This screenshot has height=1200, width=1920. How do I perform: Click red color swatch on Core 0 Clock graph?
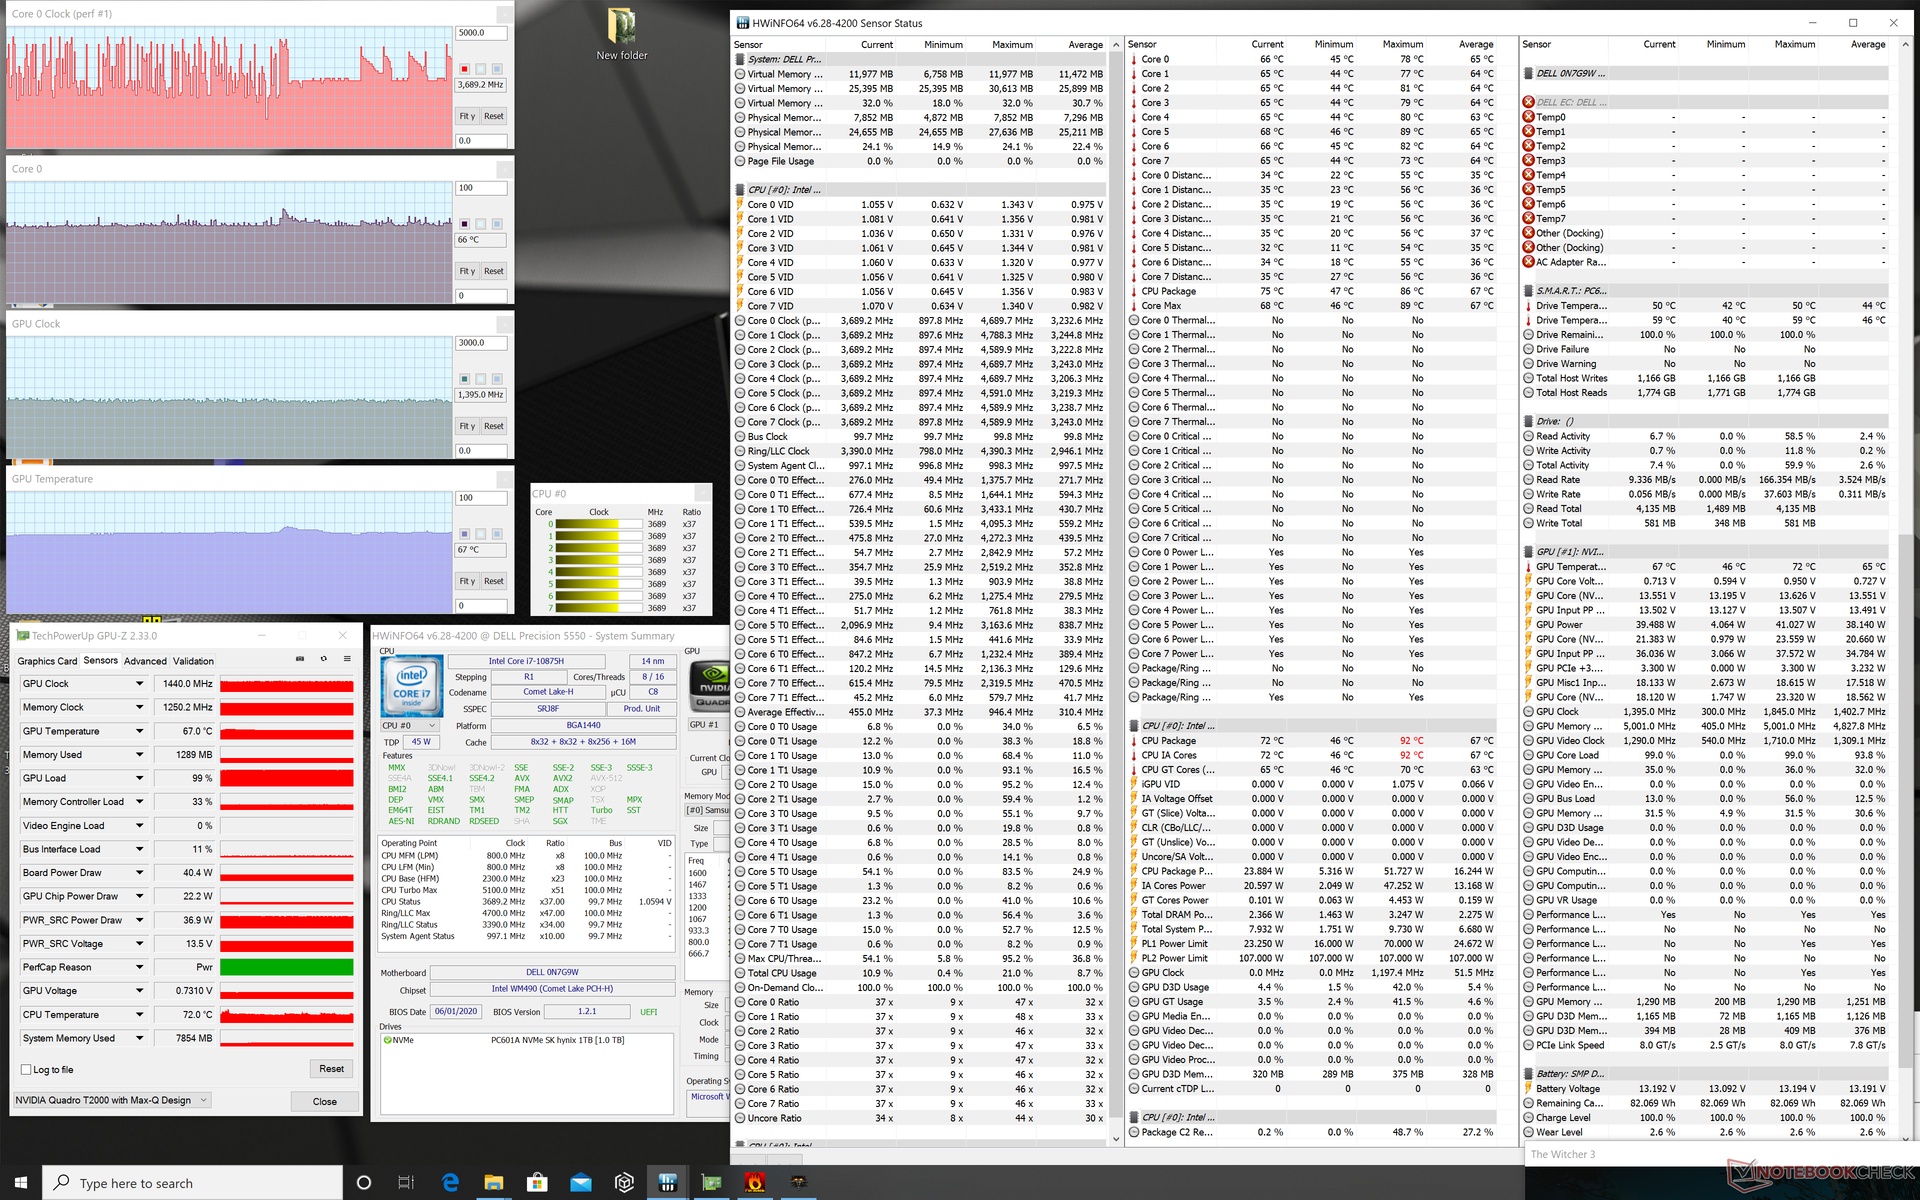464,69
